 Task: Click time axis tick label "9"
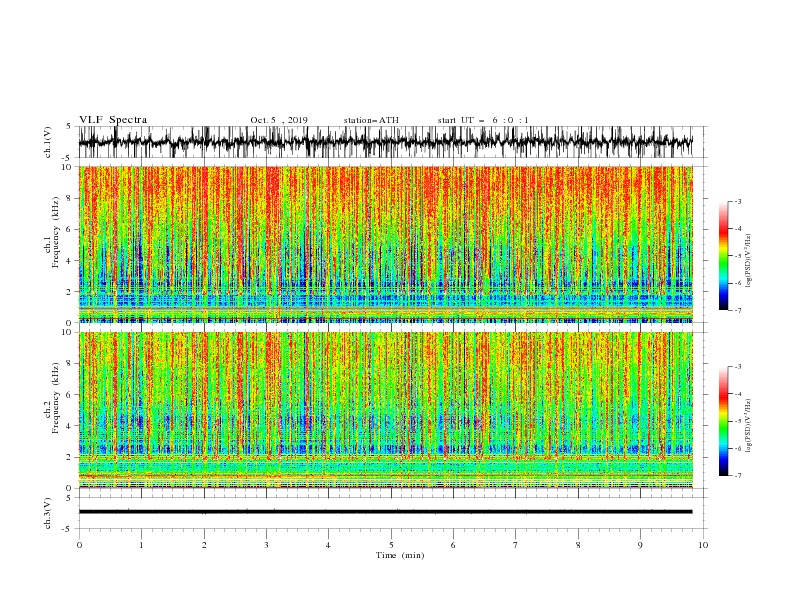640,545
